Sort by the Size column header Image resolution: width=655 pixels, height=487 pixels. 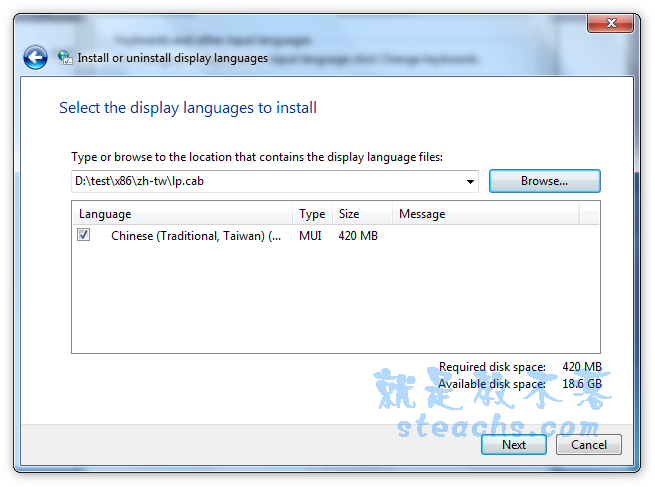362,214
